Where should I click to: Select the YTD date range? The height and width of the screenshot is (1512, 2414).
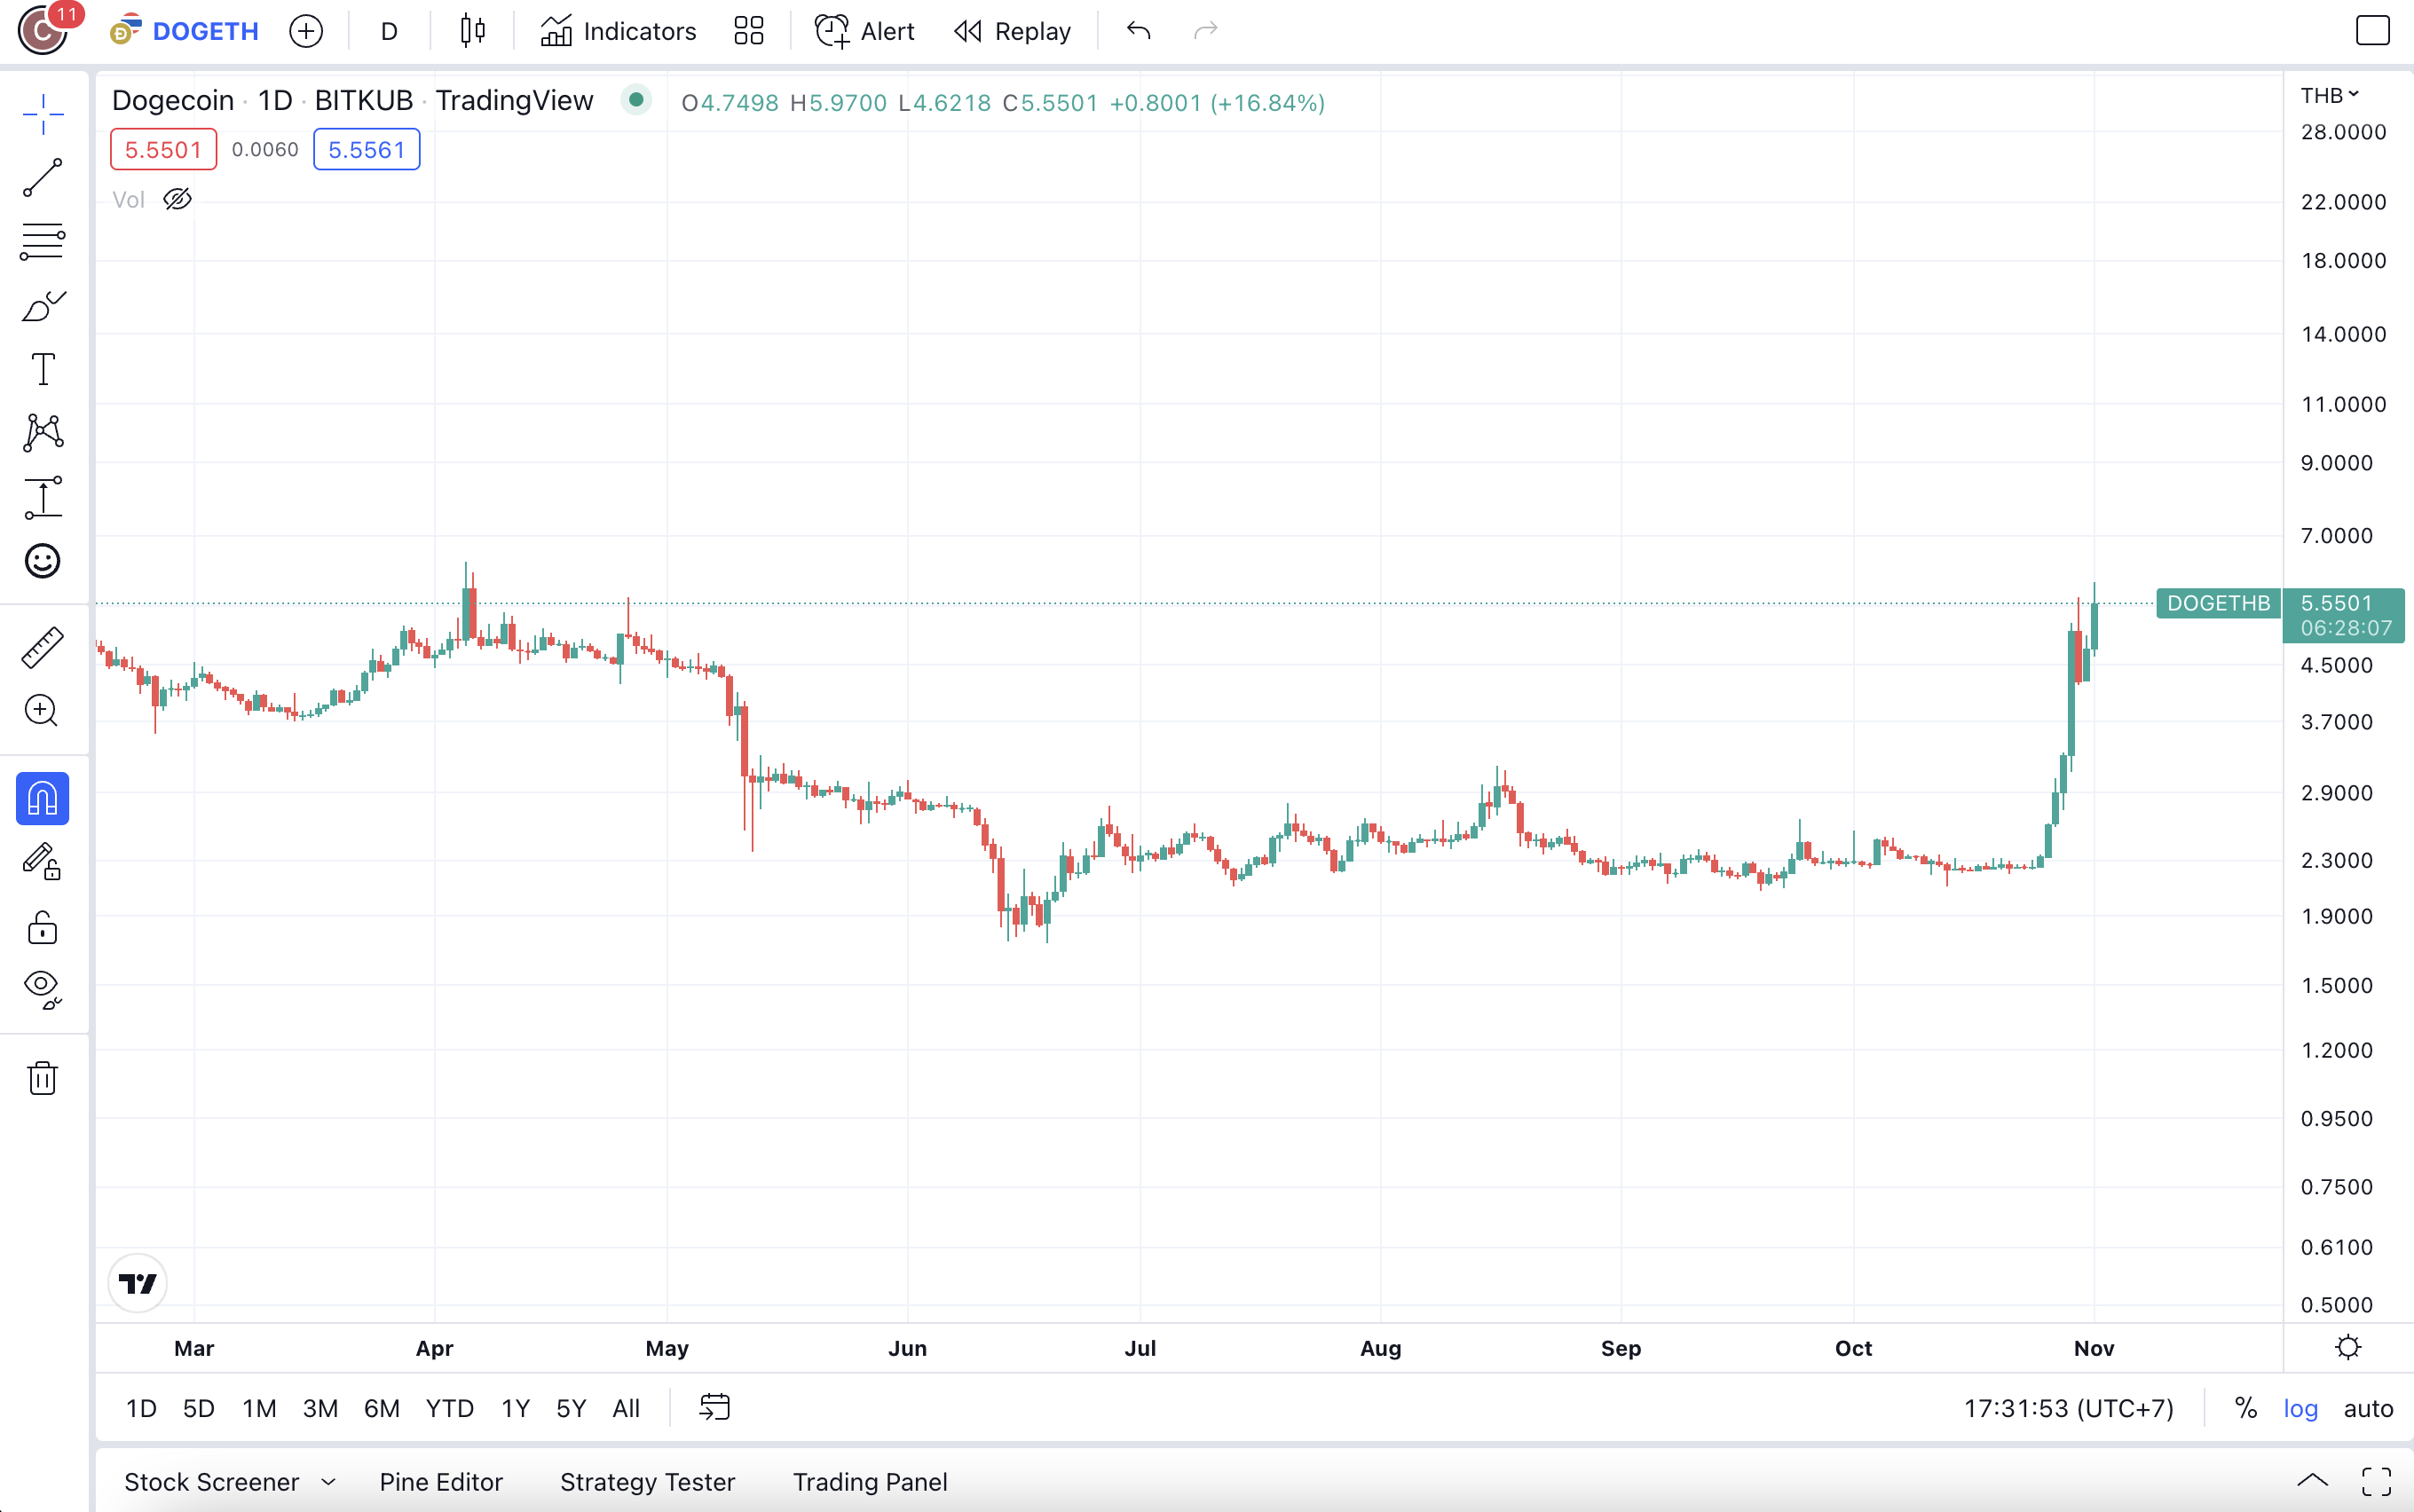pyautogui.click(x=449, y=1408)
